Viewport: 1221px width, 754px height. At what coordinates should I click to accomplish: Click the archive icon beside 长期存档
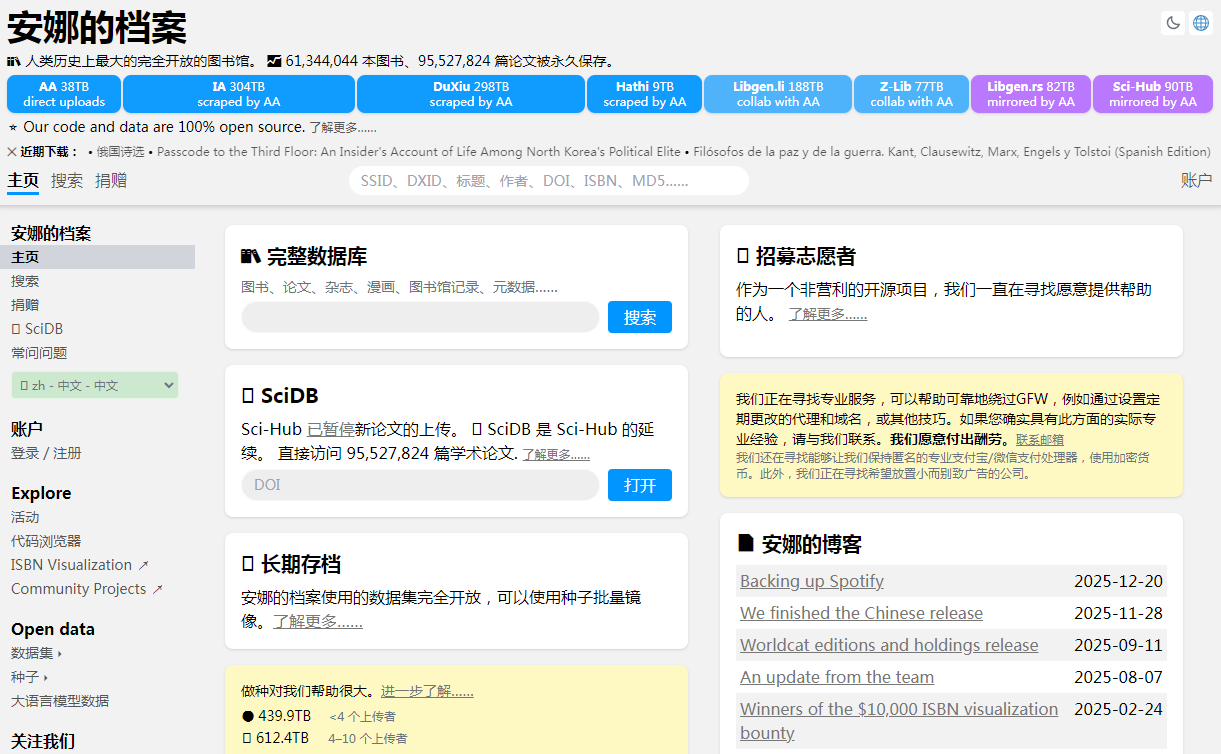pos(248,562)
